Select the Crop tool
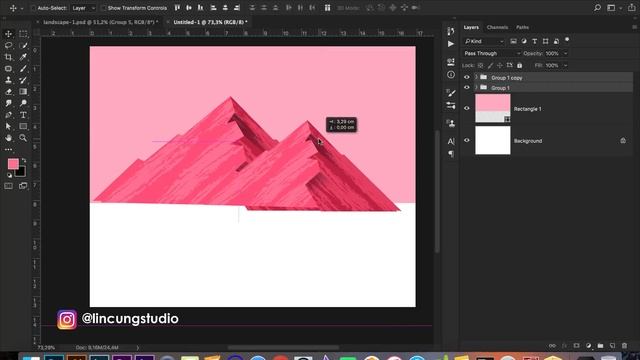This screenshot has height=360, width=640. 9,57
